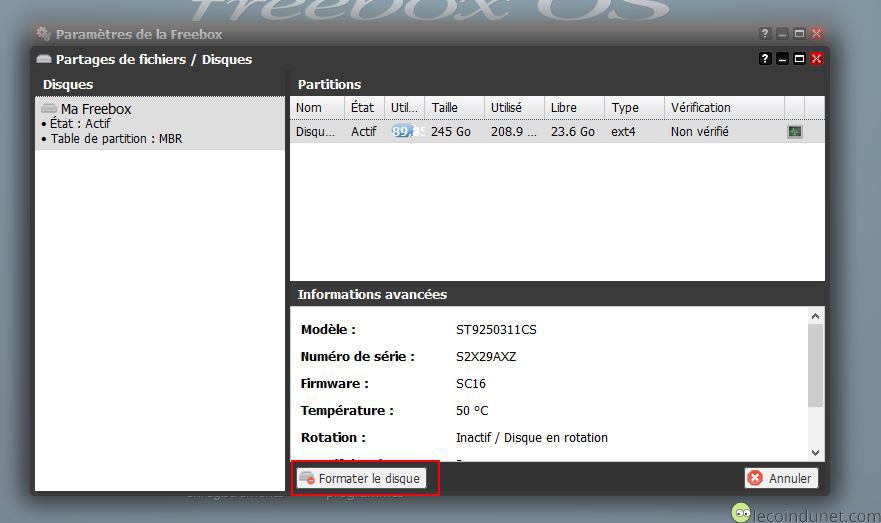Screen dimensions: 881x523
Task: Maximize the Paramètres de la Freebox window
Action: (799, 34)
